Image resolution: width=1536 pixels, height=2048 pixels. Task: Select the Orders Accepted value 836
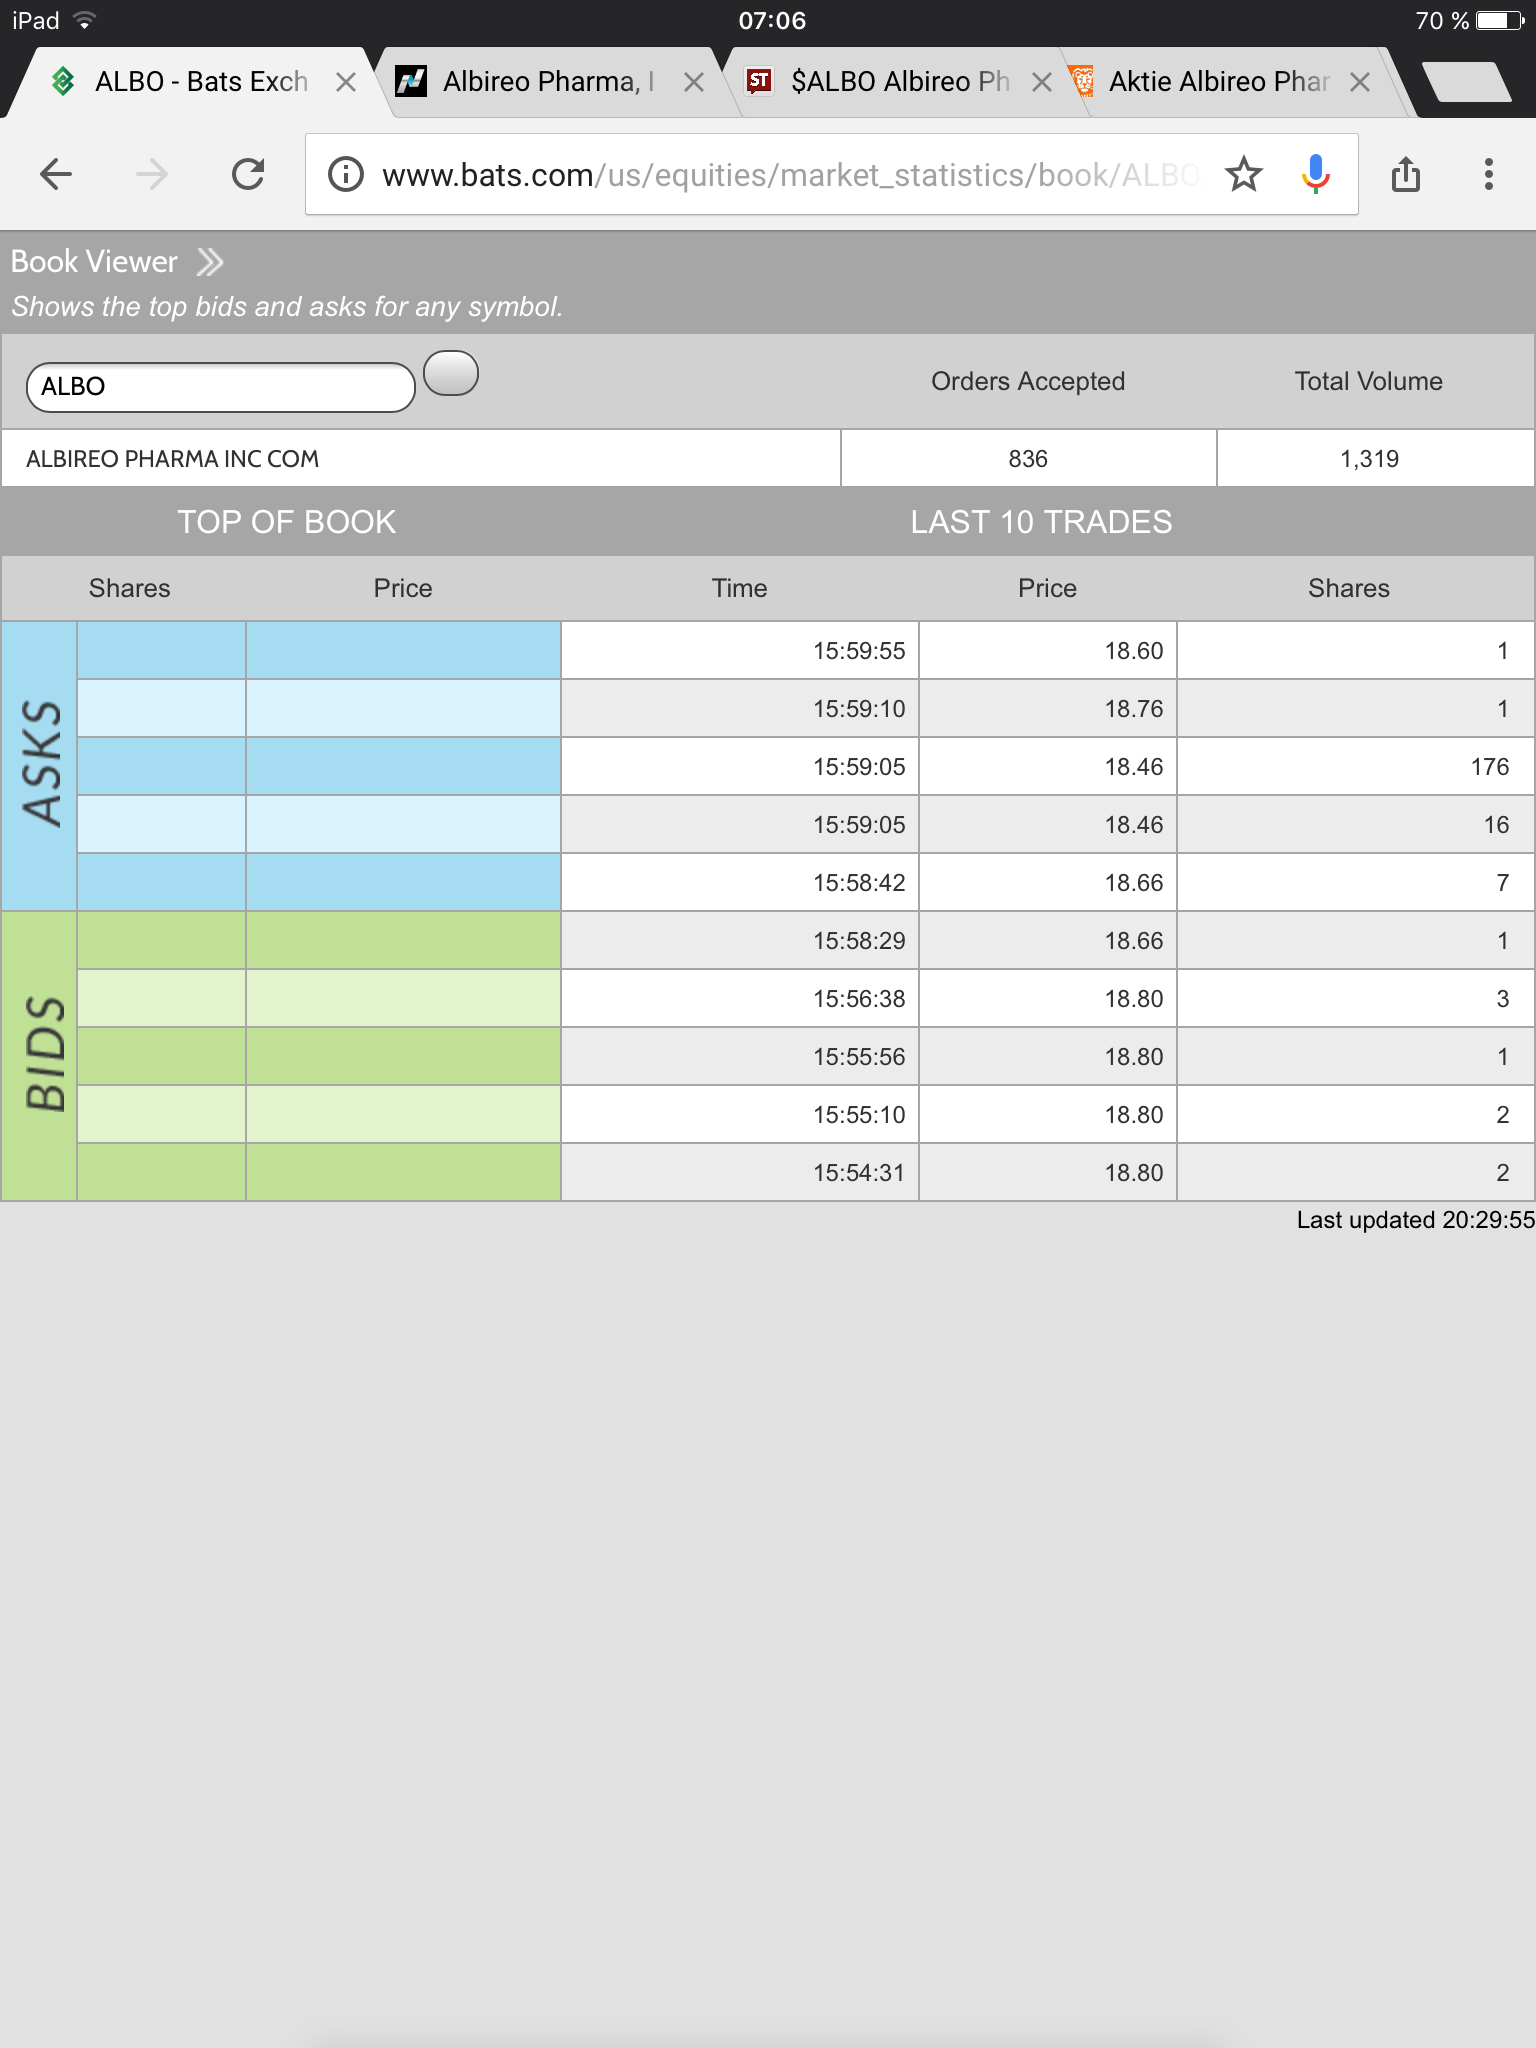pos(1028,459)
